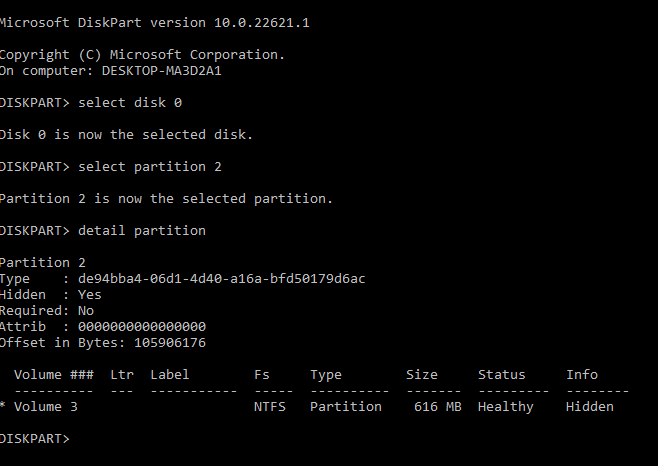This screenshot has height=466, width=658.
Task: Click the 'Volume ###' column header
Action: (x=54, y=375)
